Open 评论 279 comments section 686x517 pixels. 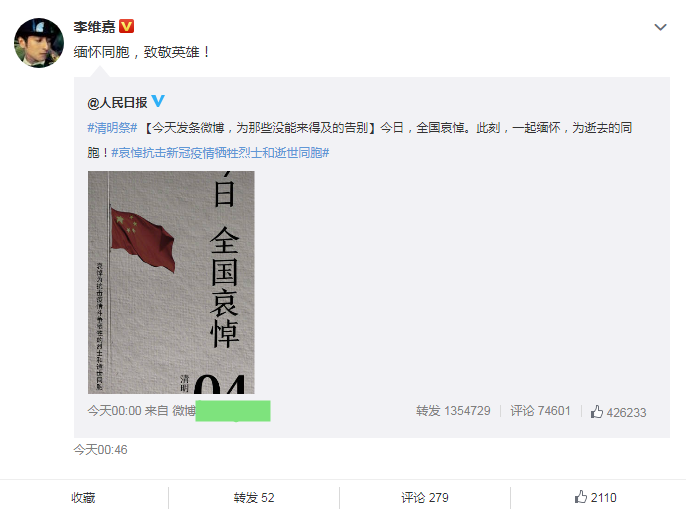pyautogui.click(x=425, y=498)
